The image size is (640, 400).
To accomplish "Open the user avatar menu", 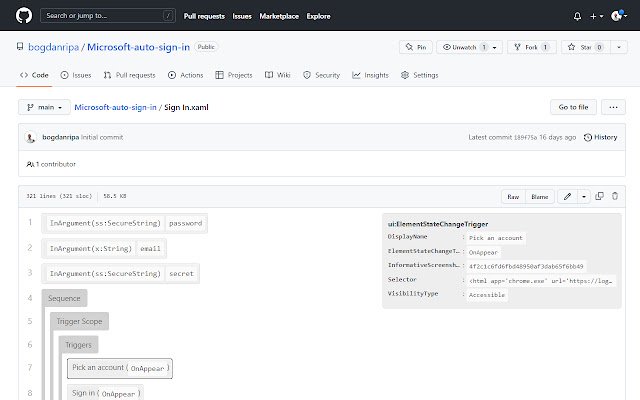I will coord(619,16).
